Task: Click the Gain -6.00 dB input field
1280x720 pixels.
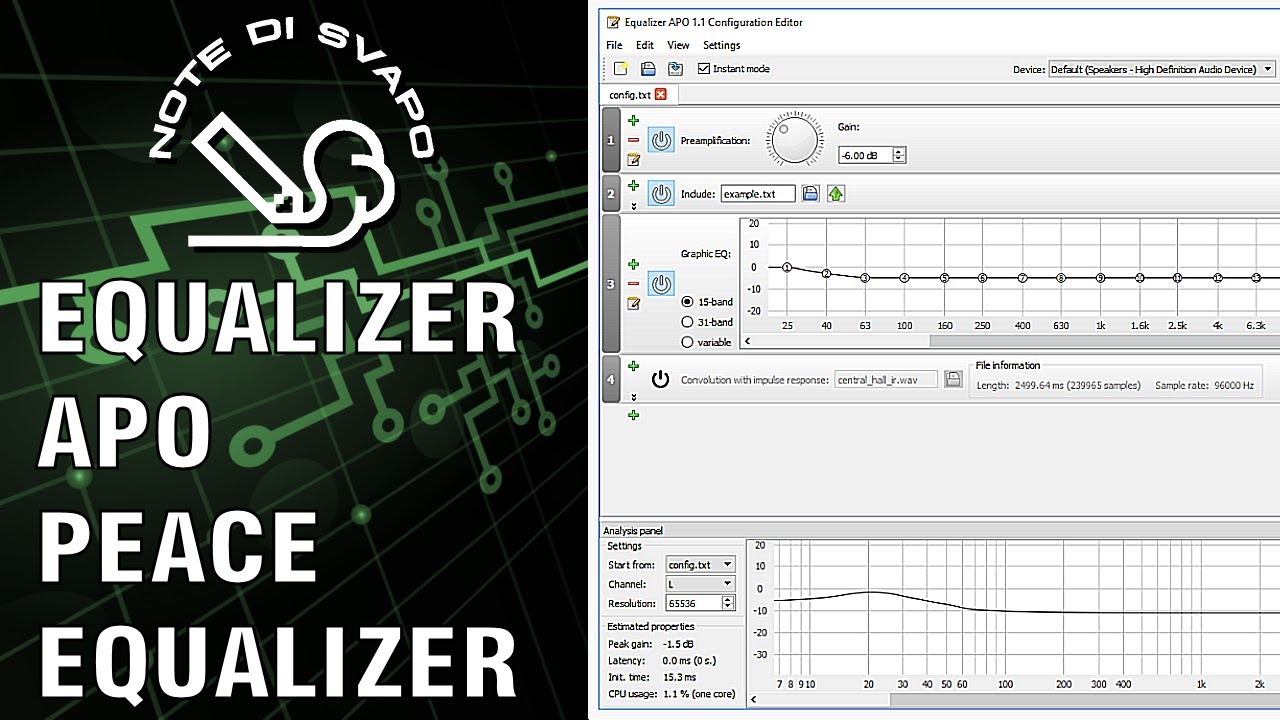Action: (x=865, y=155)
